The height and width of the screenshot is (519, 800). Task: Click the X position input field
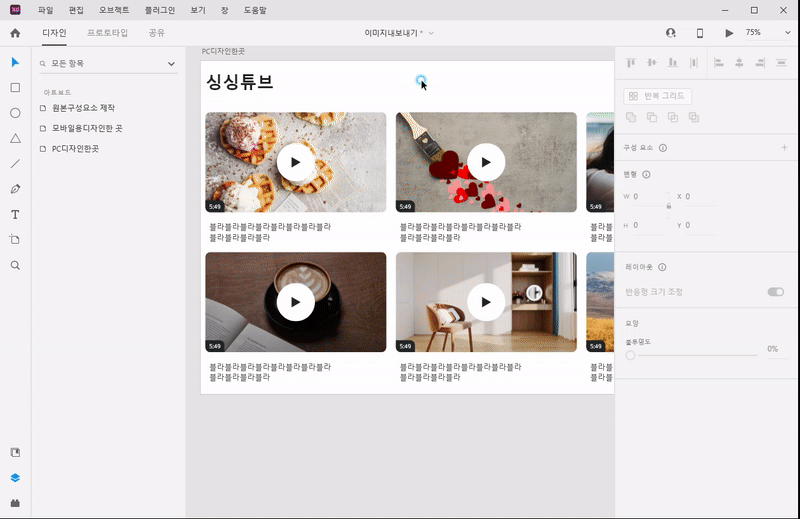[700, 196]
